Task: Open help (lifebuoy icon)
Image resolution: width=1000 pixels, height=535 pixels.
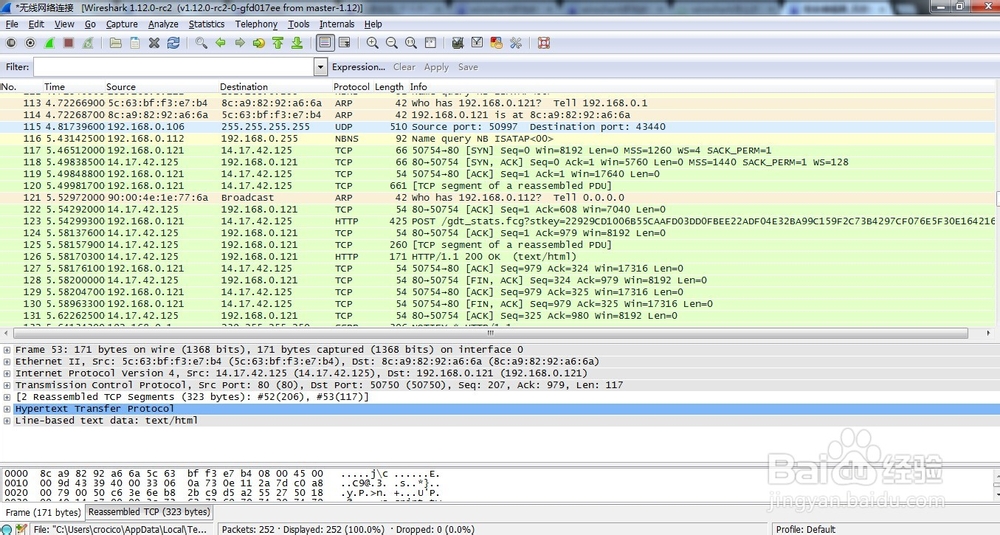Action: (x=543, y=43)
